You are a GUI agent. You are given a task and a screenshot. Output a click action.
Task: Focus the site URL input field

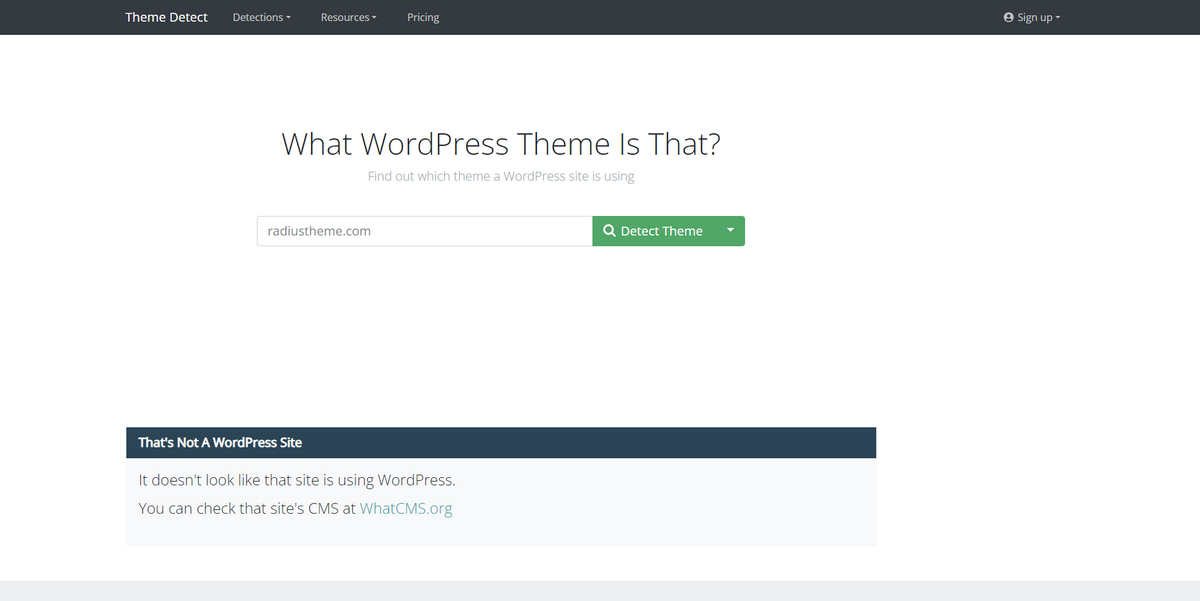[424, 231]
